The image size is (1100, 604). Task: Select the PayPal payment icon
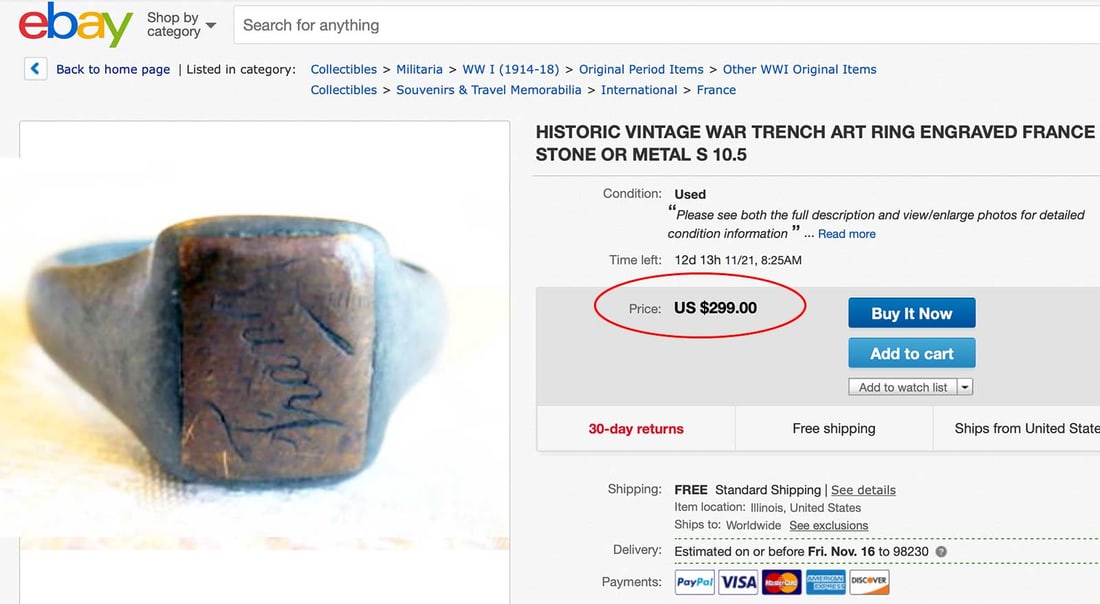694,581
